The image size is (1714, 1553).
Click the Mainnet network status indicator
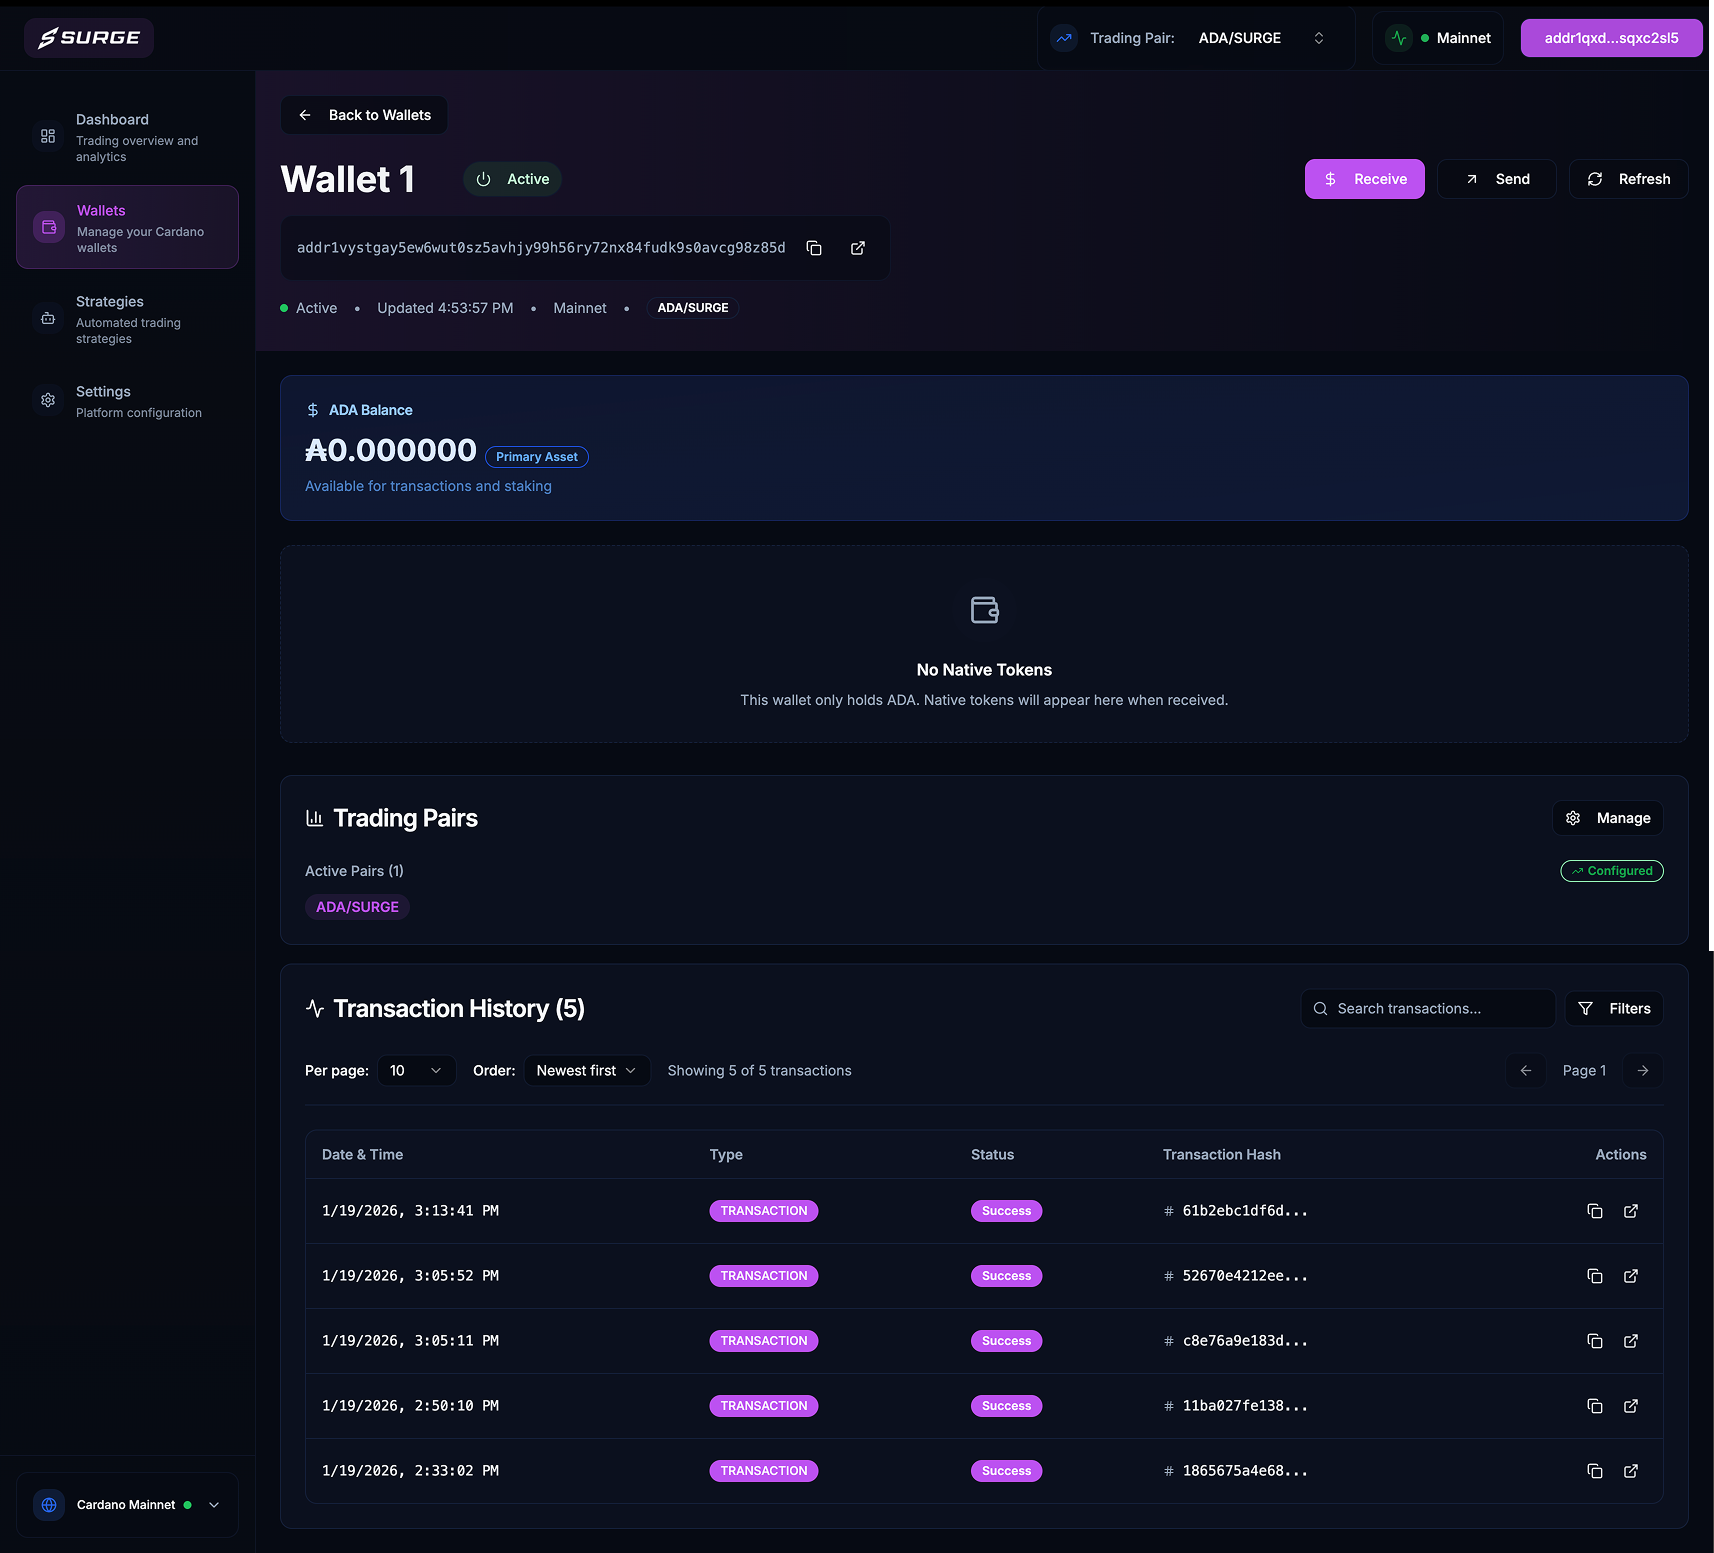coord(1438,38)
